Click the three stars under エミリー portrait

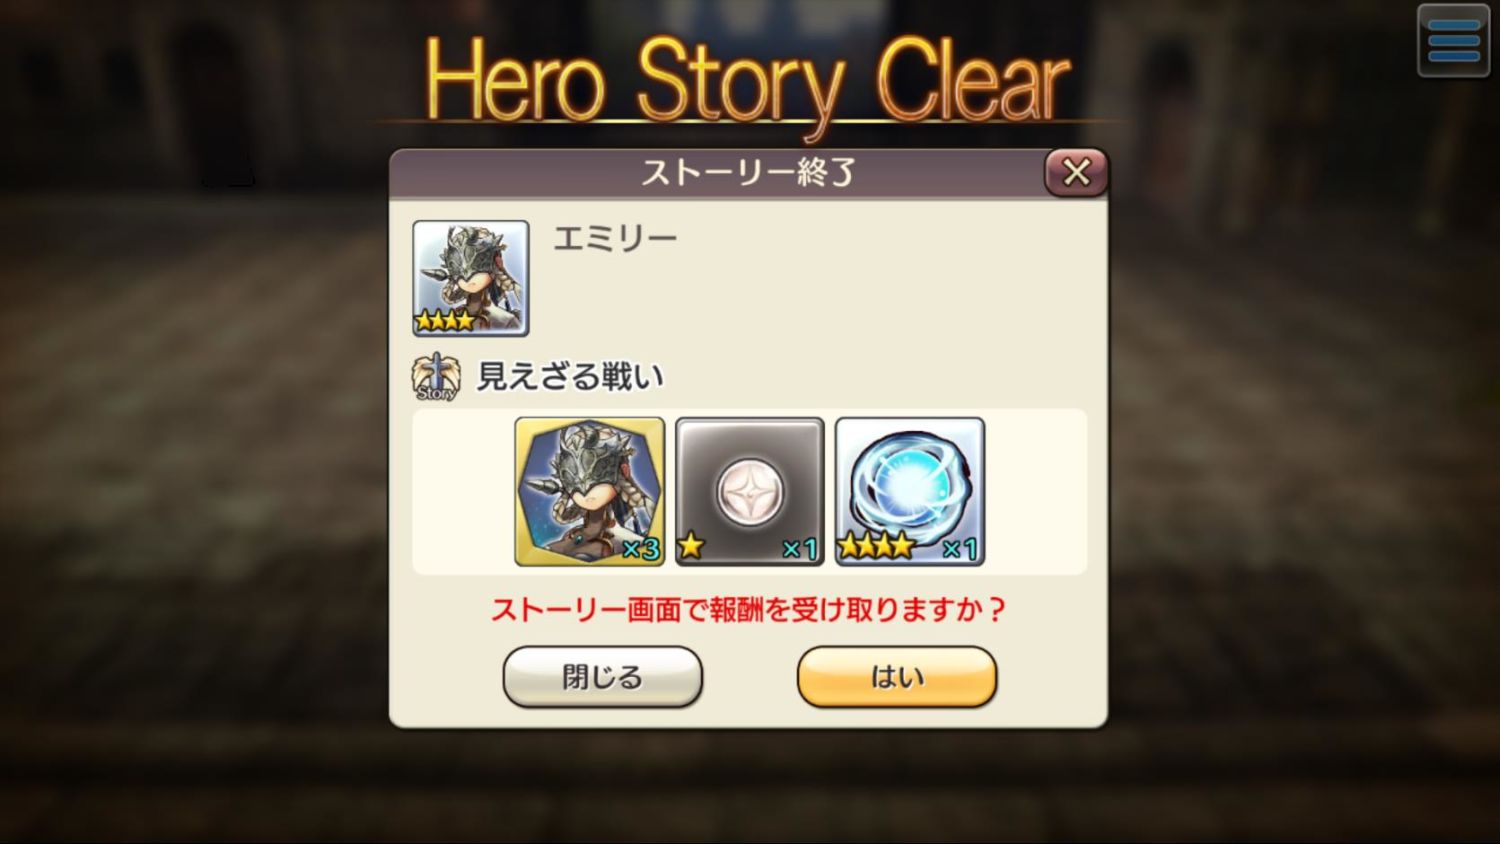445,321
